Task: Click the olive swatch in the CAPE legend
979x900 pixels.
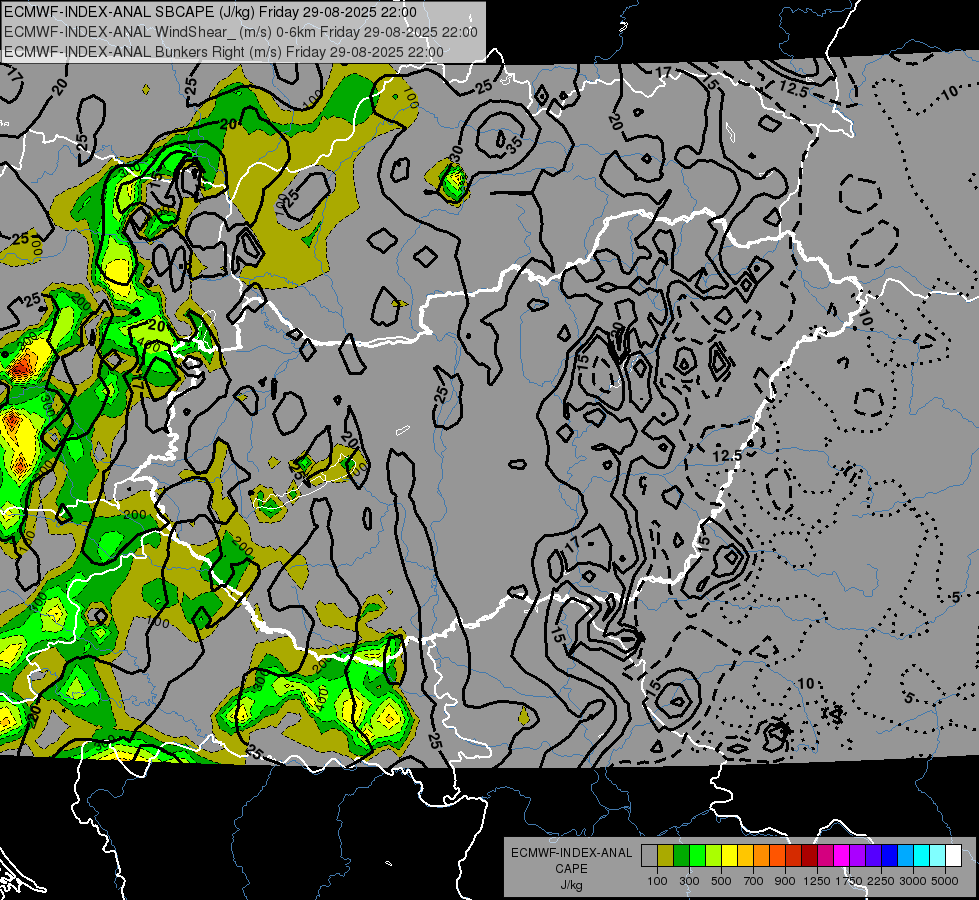Action: click(x=666, y=856)
